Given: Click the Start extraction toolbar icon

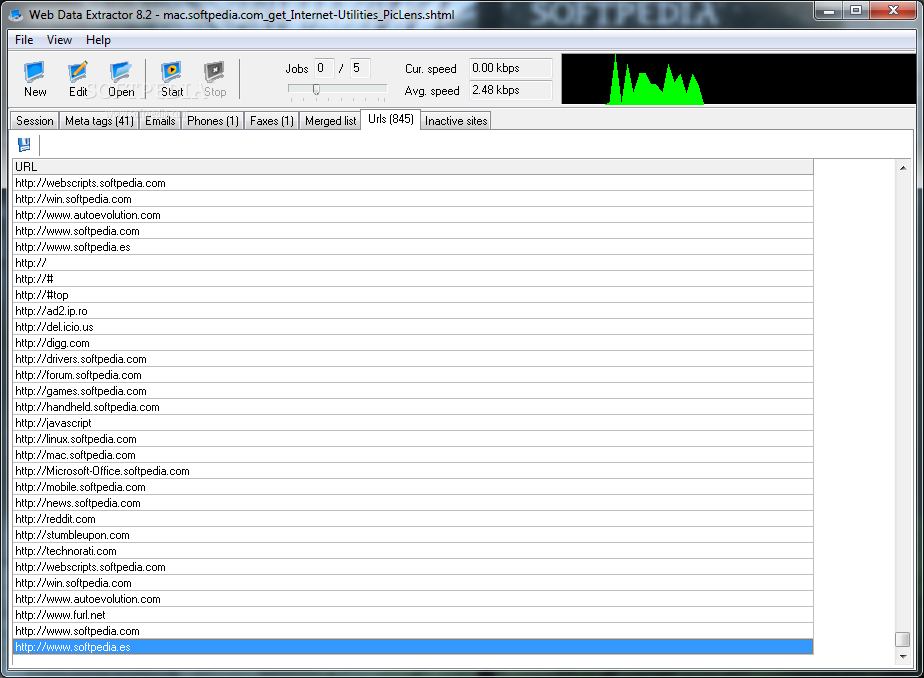Looking at the screenshot, I should point(171,79).
